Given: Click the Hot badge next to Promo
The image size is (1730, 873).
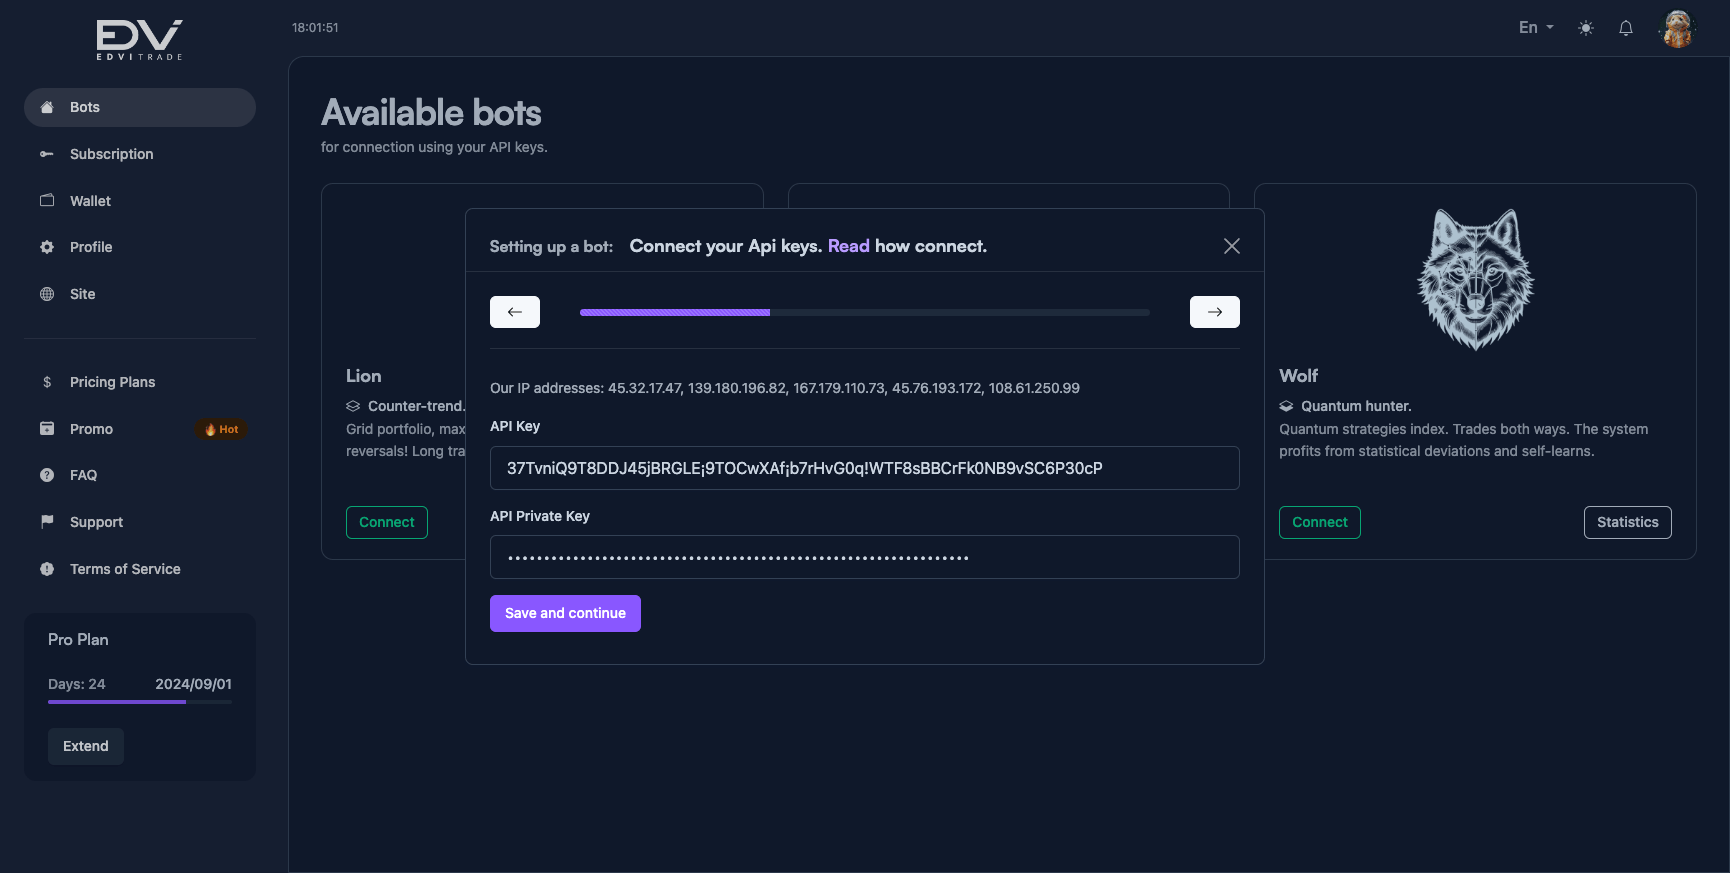Looking at the screenshot, I should [221, 429].
